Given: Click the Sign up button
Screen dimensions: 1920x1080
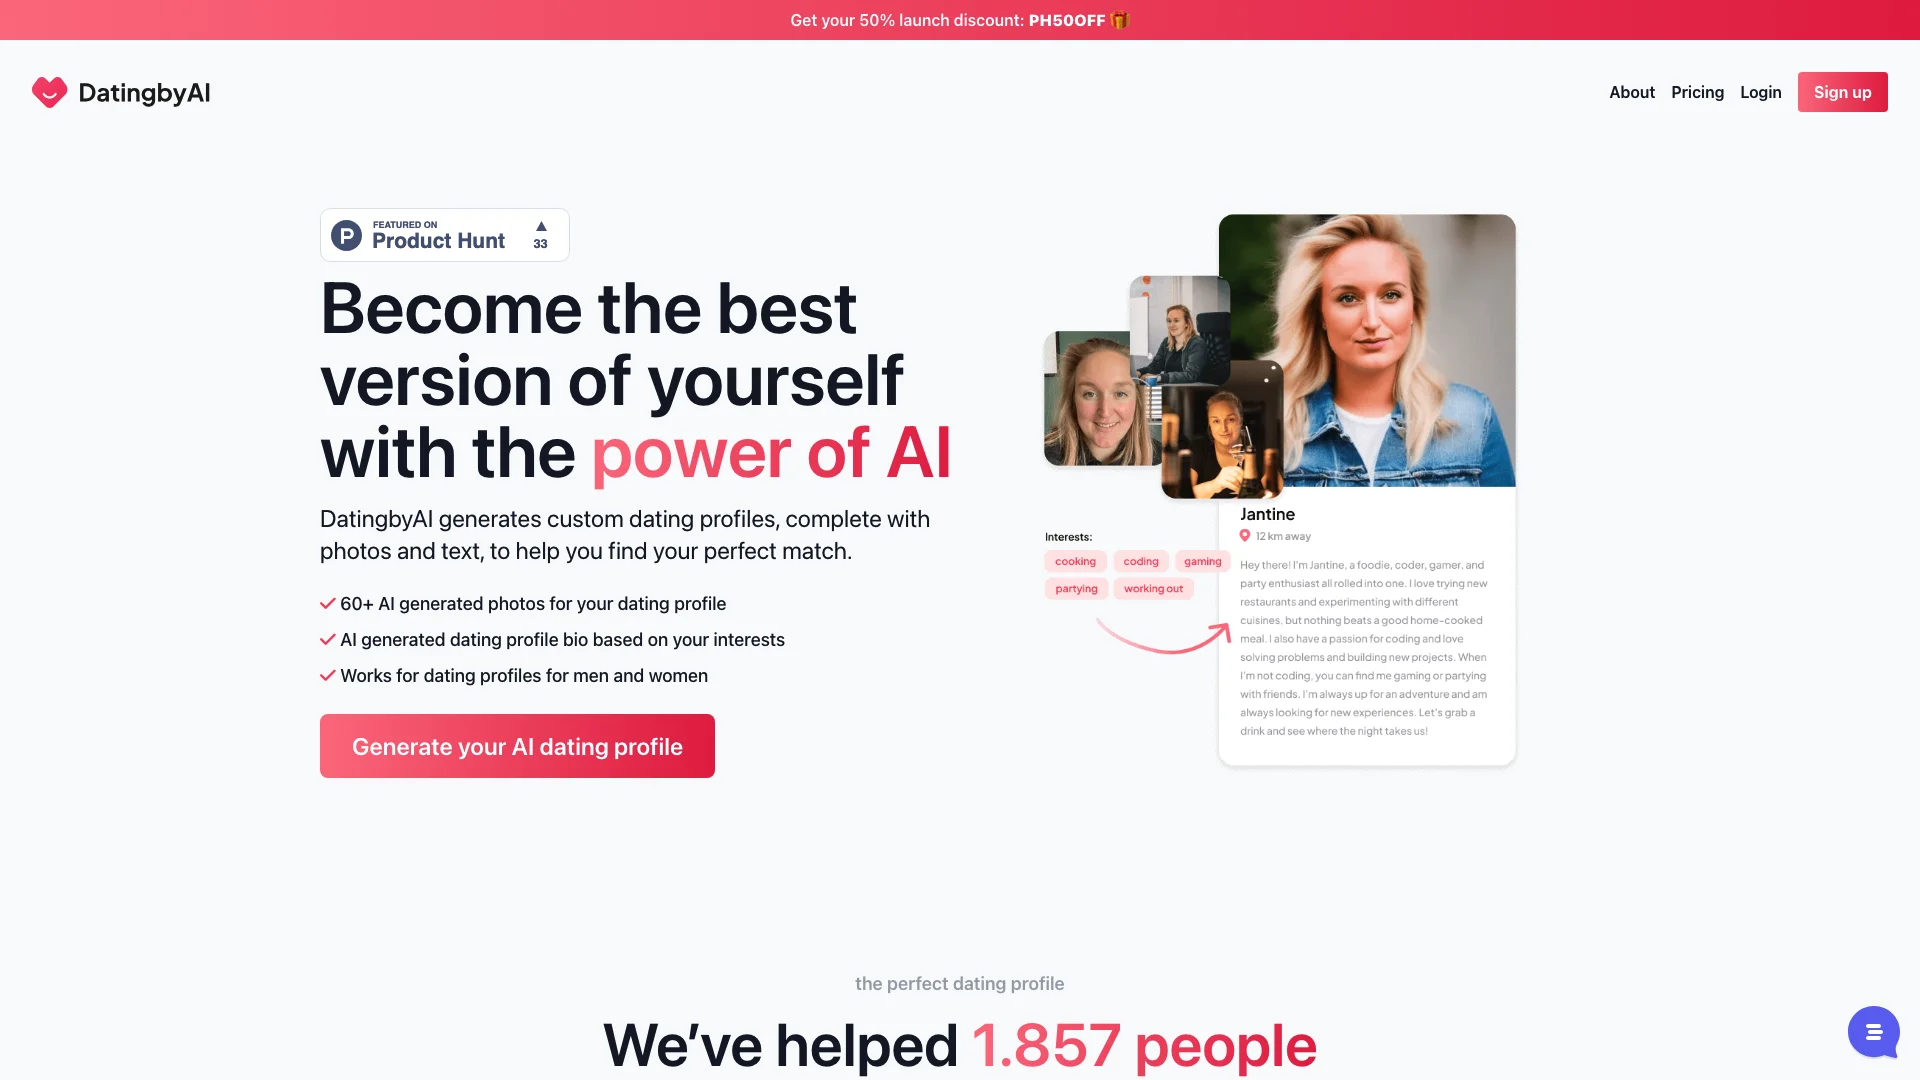Looking at the screenshot, I should click(1842, 91).
